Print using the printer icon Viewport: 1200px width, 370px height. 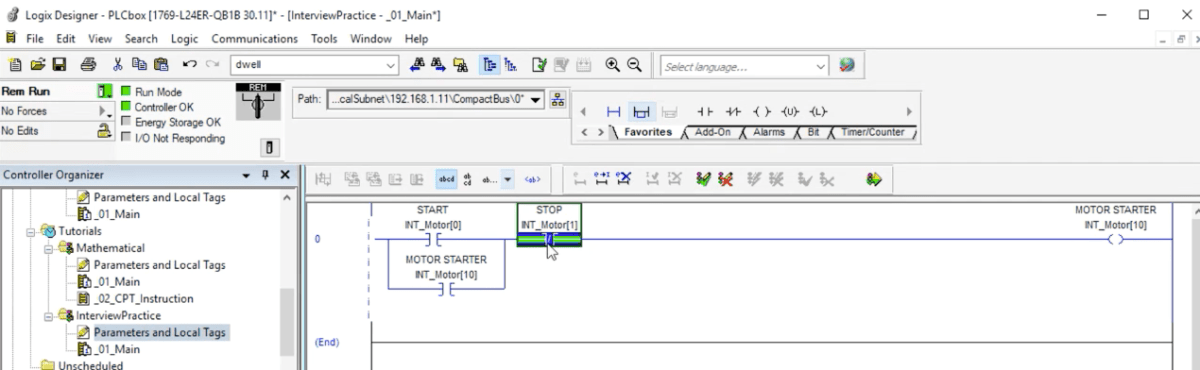pos(88,65)
